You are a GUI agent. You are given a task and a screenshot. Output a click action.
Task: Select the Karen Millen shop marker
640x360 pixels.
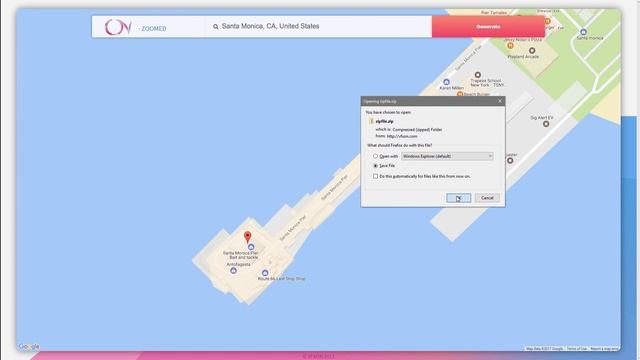pyautogui.click(x=447, y=82)
